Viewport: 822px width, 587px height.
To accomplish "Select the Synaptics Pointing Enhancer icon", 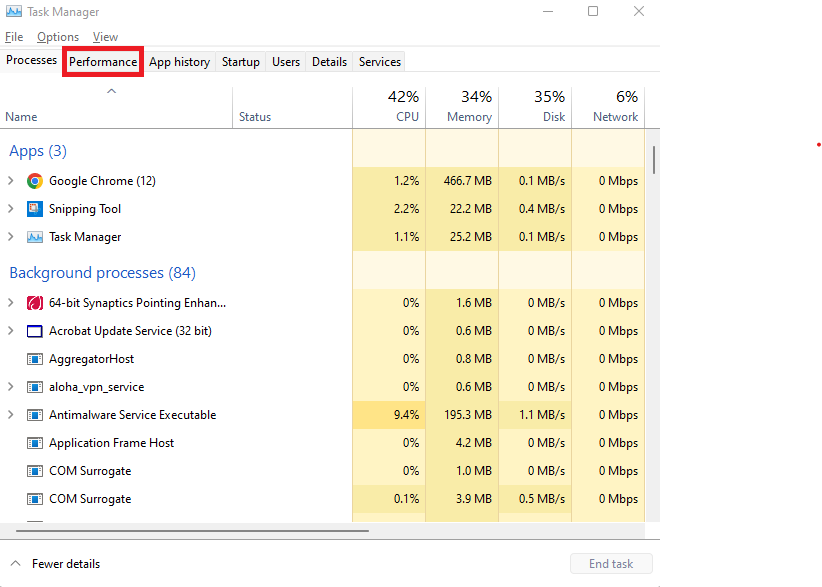I will [35, 303].
